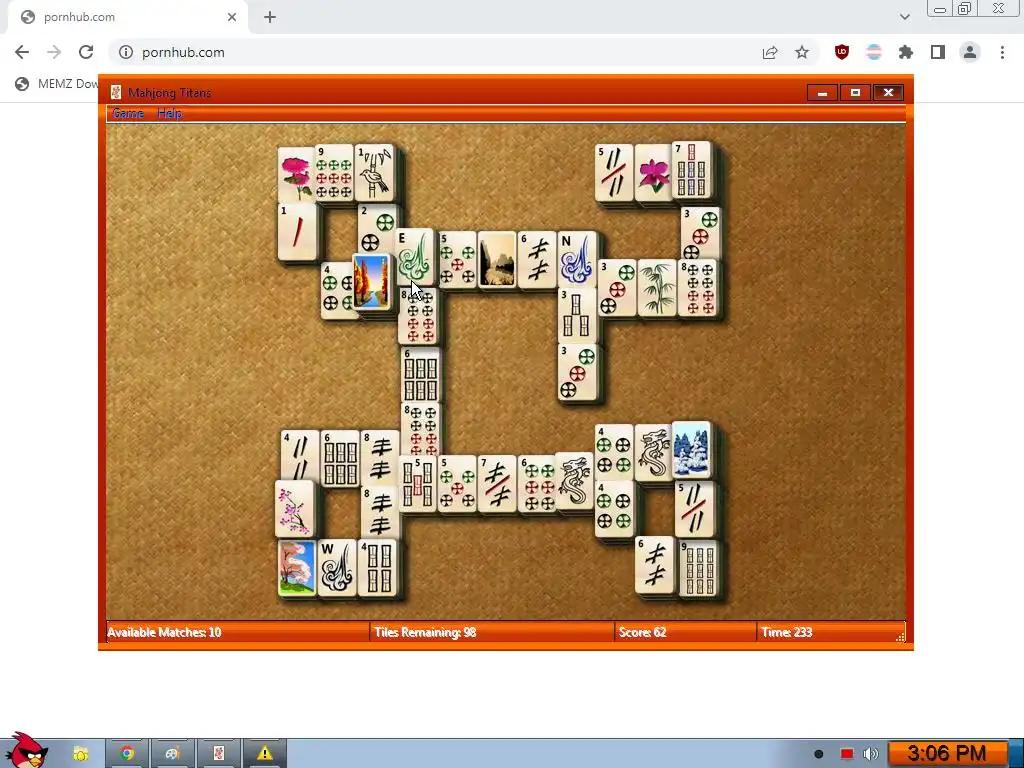Open the Game menu in Mahjong Titans
Viewport: 1024px width, 768px height.
coord(128,114)
